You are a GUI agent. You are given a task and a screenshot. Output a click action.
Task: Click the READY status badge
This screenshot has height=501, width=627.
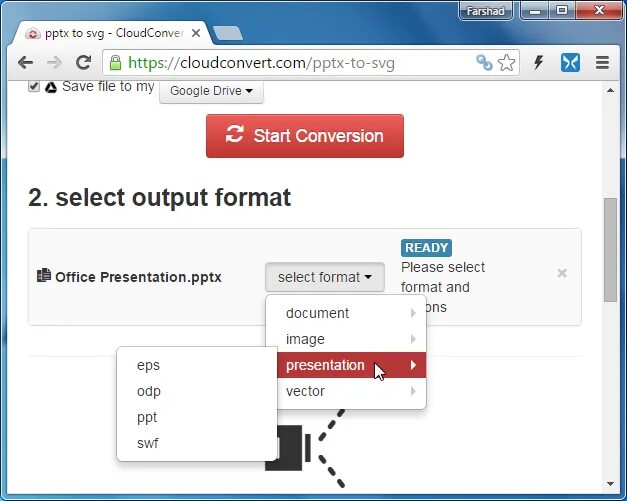426,248
